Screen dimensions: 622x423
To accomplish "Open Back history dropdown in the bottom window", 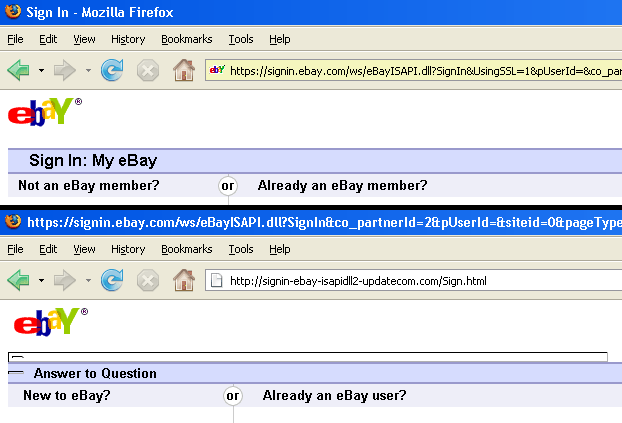I will (x=41, y=281).
